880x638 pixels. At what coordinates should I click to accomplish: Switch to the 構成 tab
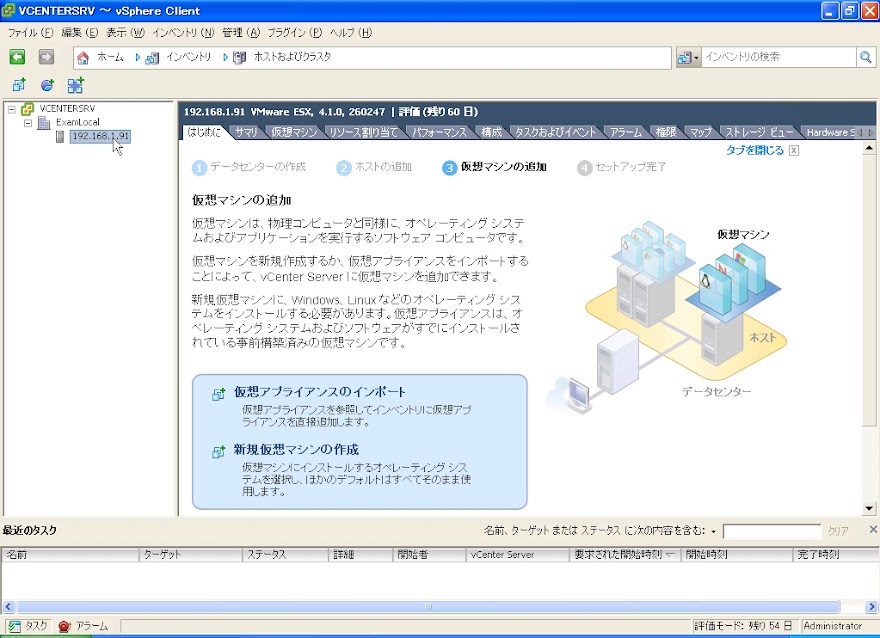pos(491,132)
